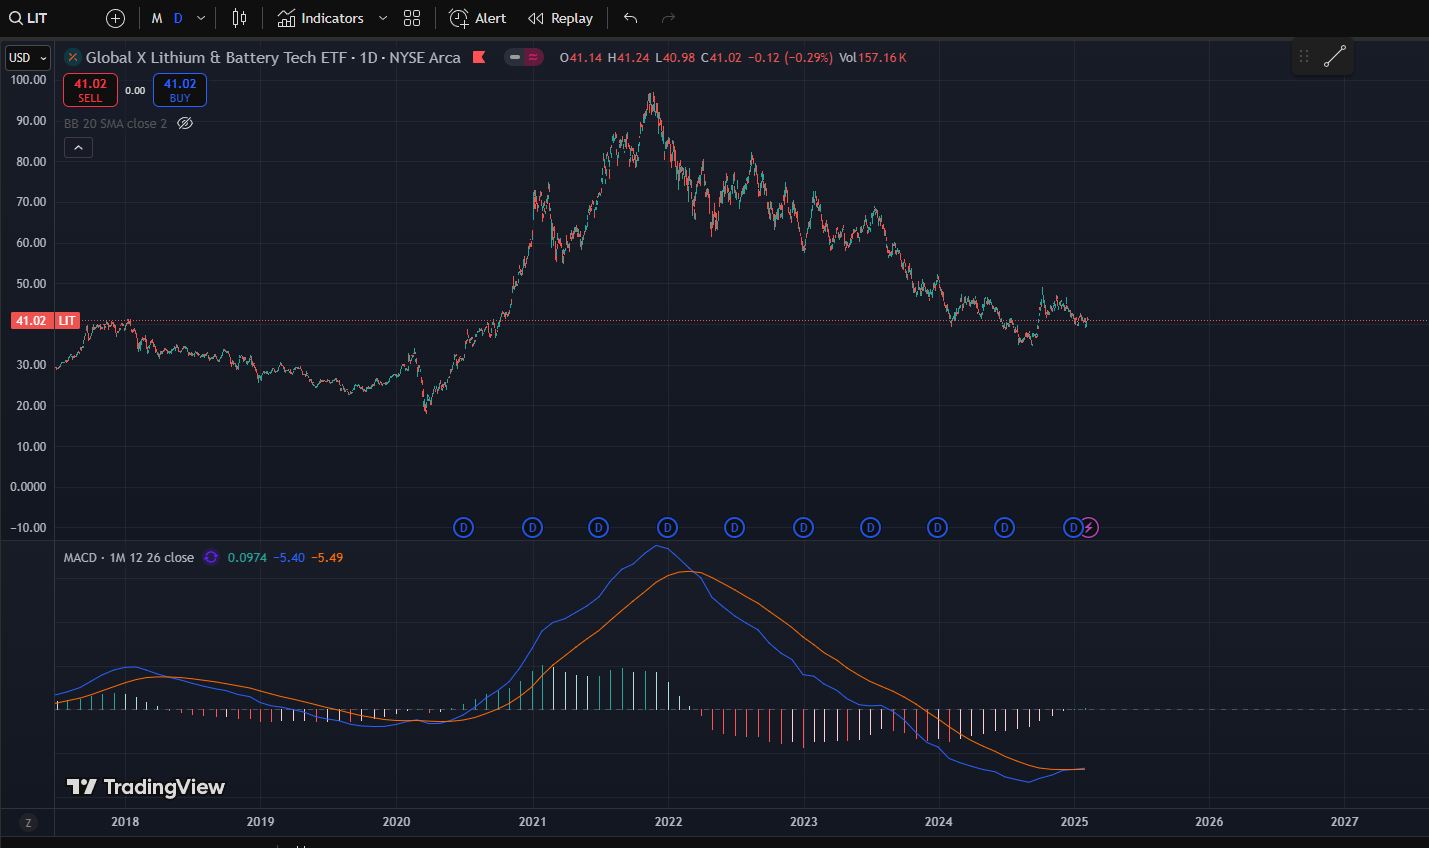Click the redo arrow
1429x848 pixels.
pyautogui.click(x=668, y=18)
